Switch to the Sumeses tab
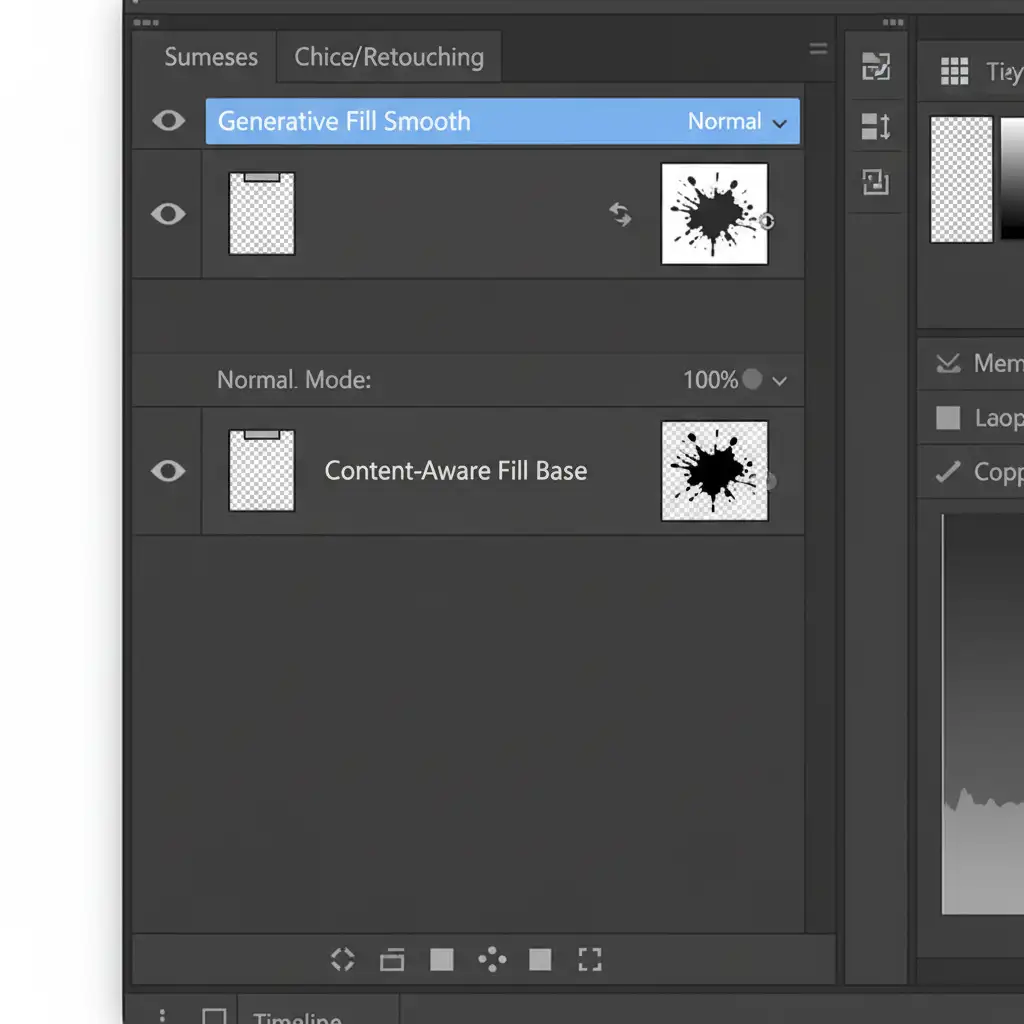This screenshot has width=1024, height=1024. pyautogui.click(x=211, y=57)
